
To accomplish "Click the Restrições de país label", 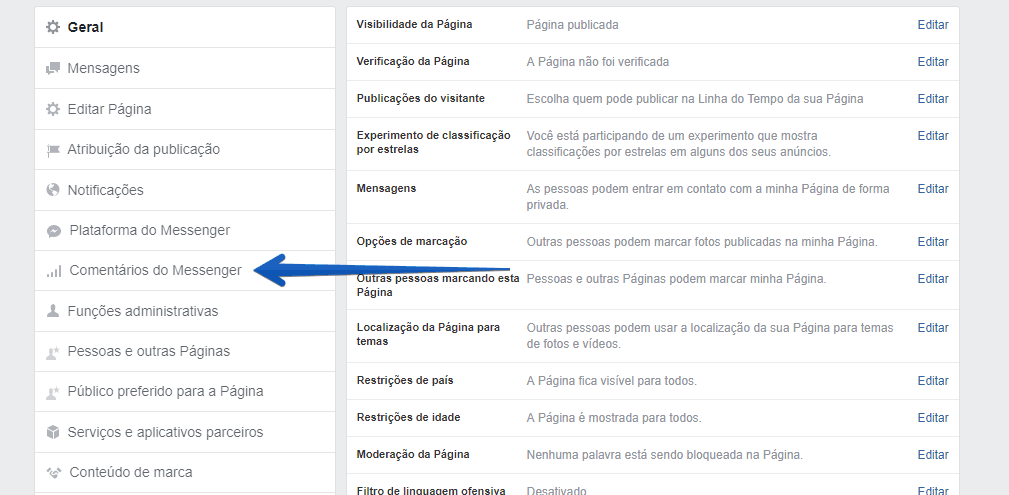I will (x=405, y=380).
